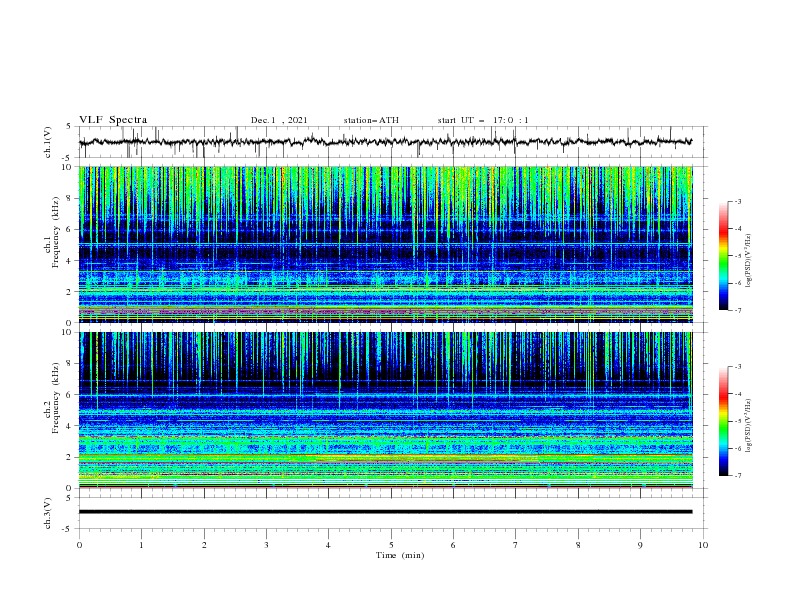Click the "-5" tick of ch.3(V) axis
Image resolution: width=792 pixels, height=612 pixels.
coord(67,529)
